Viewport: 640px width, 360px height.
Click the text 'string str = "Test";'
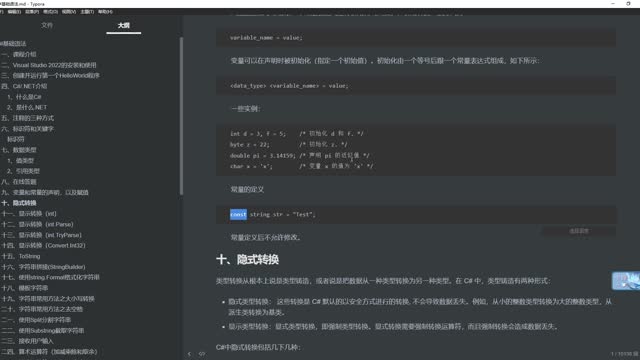(x=283, y=214)
